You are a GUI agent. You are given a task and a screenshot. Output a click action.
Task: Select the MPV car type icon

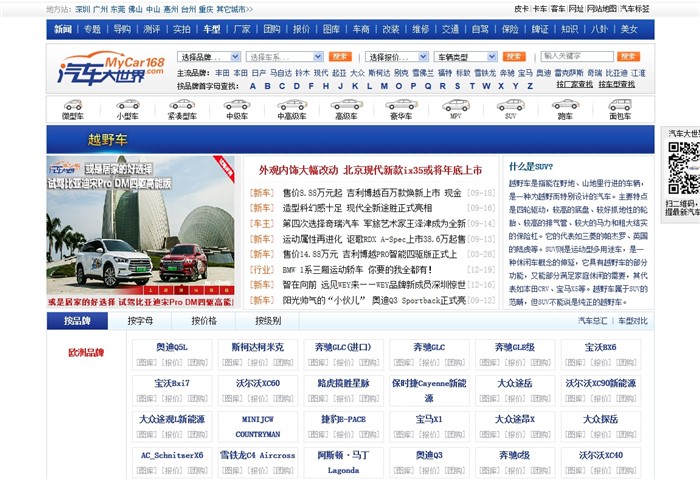(456, 110)
